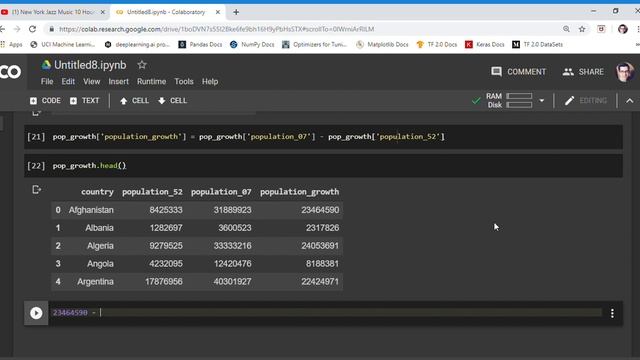The height and width of the screenshot is (360, 640).
Task: Click the population_07 column header
Action: pyautogui.click(x=221, y=192)
